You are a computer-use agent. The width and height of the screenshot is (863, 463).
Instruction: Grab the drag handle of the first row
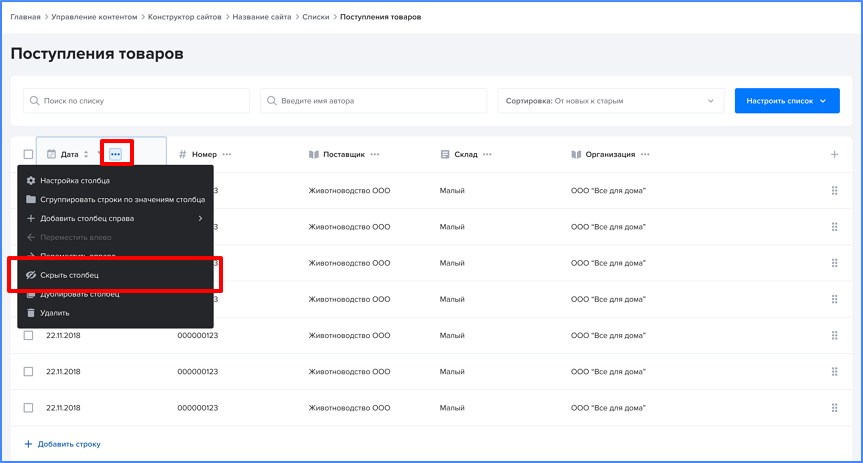(834, 190)
